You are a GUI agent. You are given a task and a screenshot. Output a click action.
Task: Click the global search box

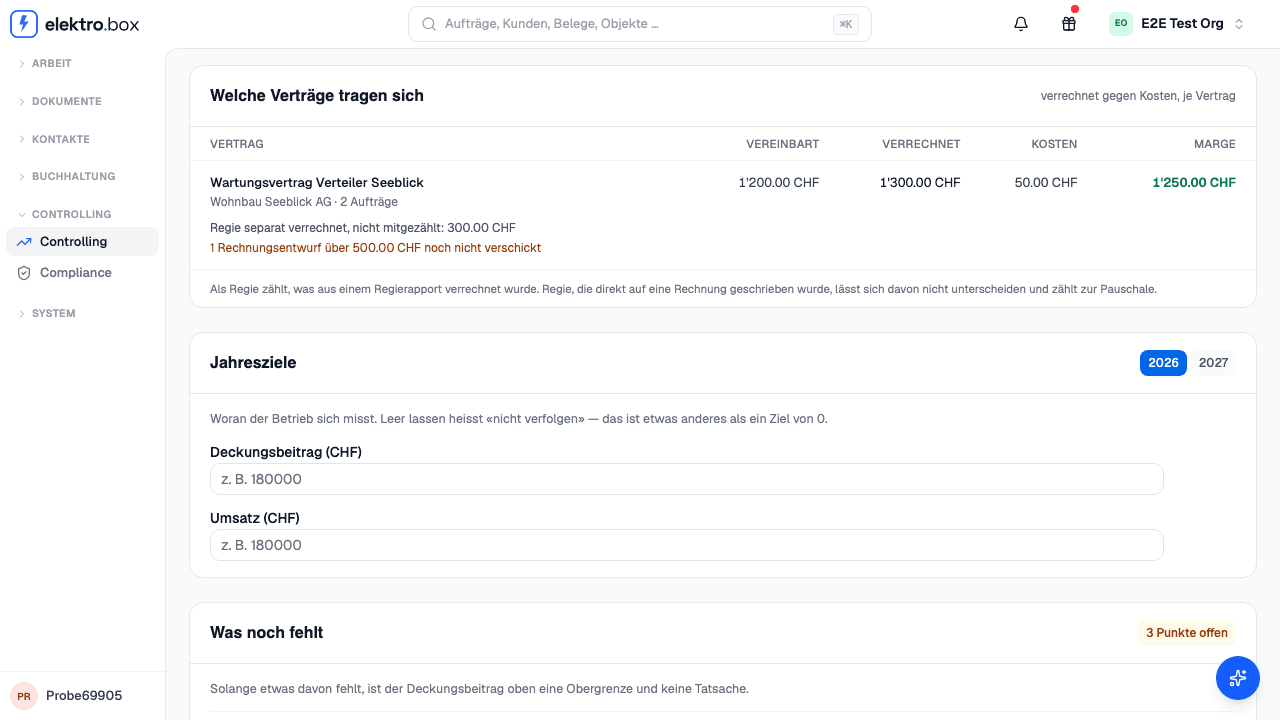click(x=640, y=24)
